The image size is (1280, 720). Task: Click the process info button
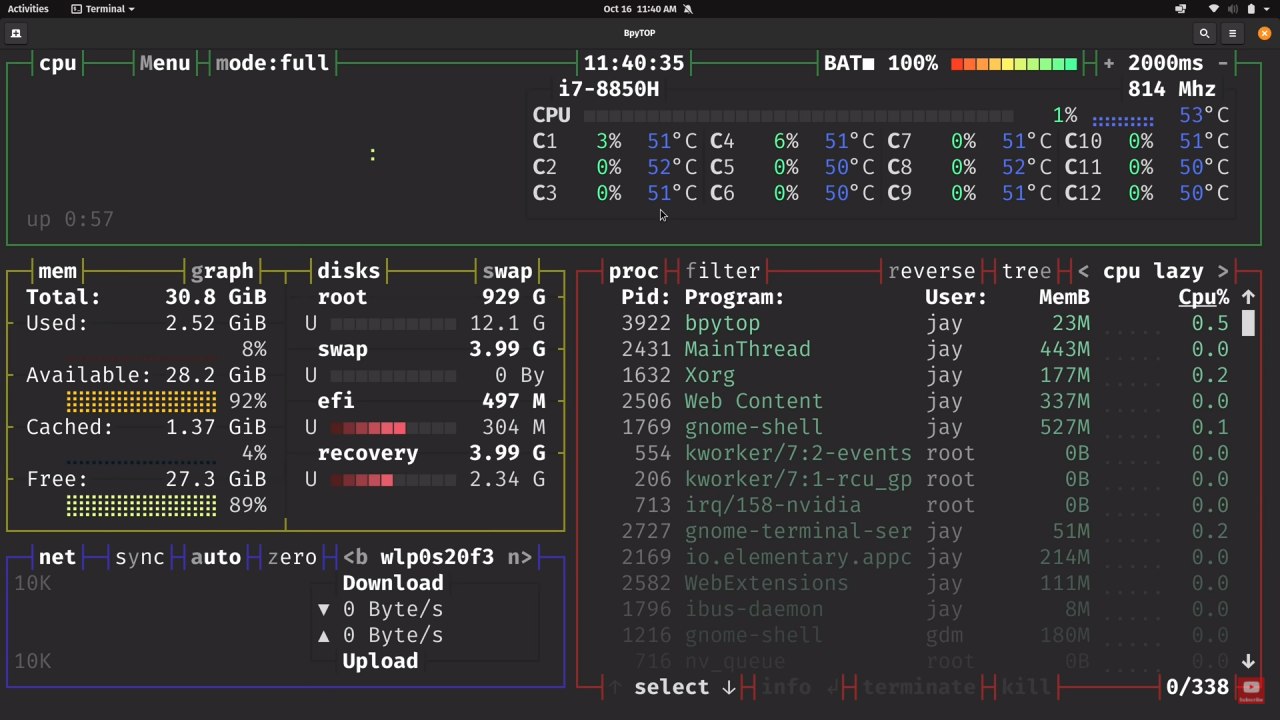786,687
